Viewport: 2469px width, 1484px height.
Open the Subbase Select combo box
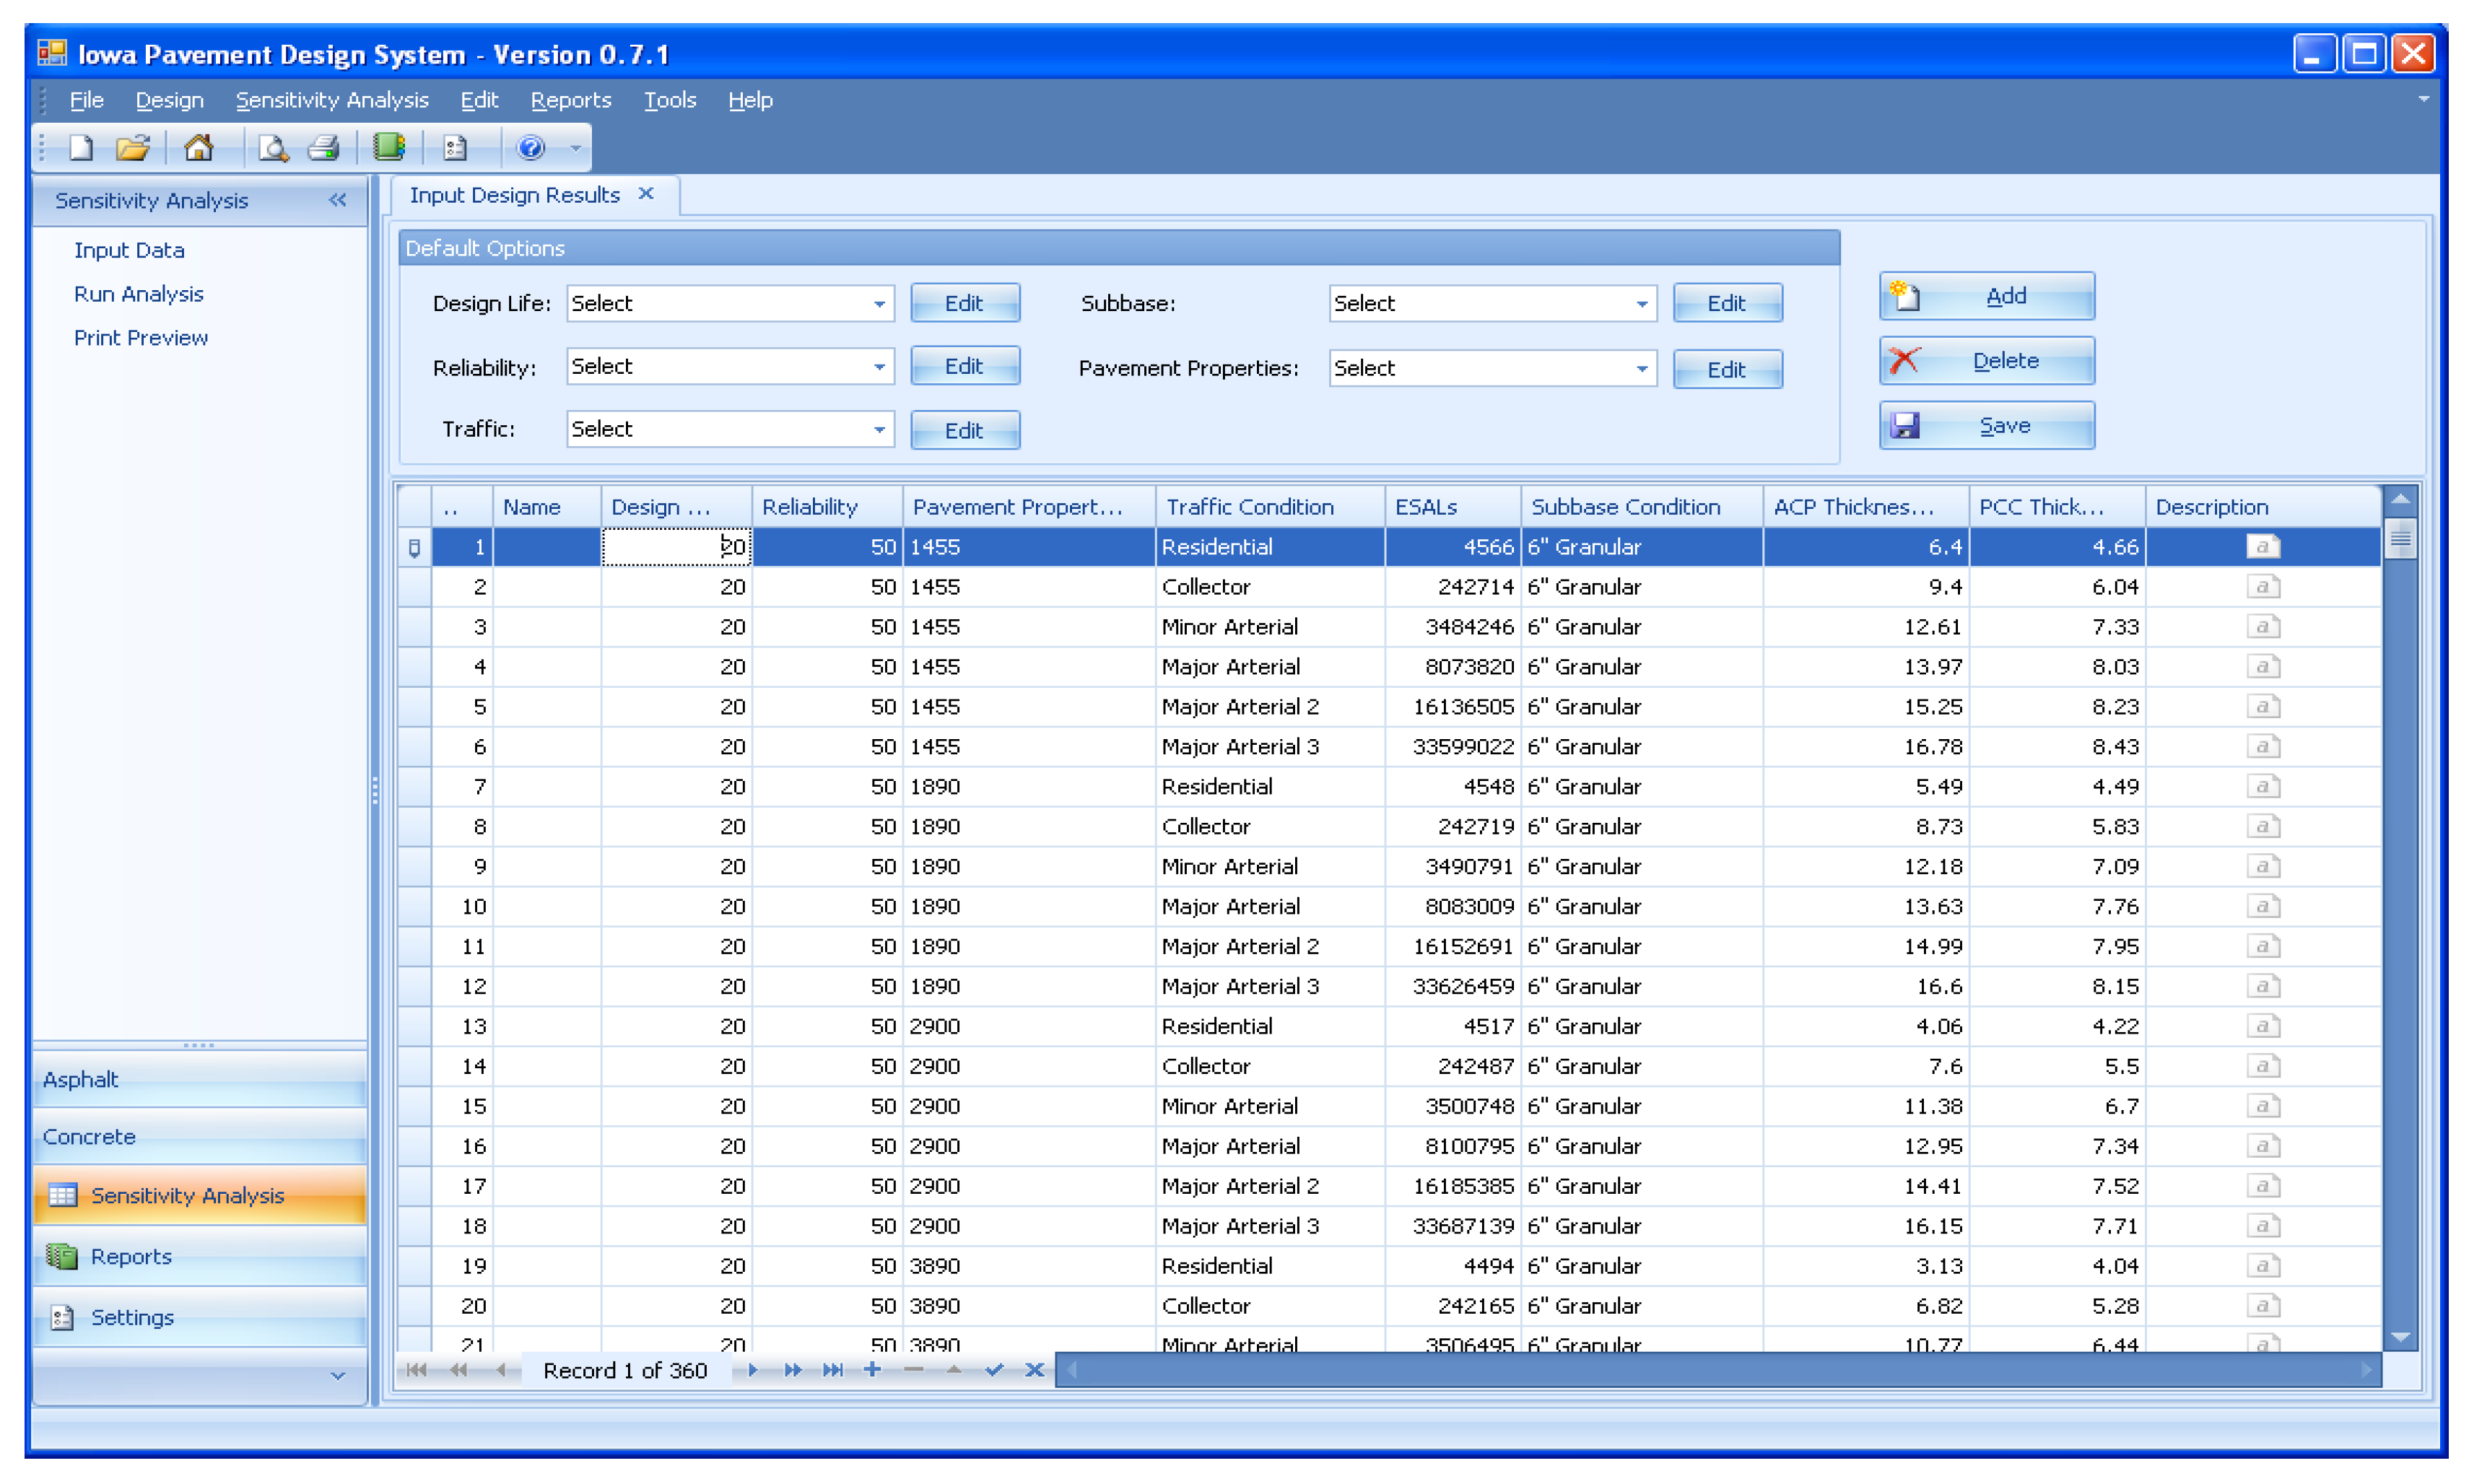(x=1640, y=304)
